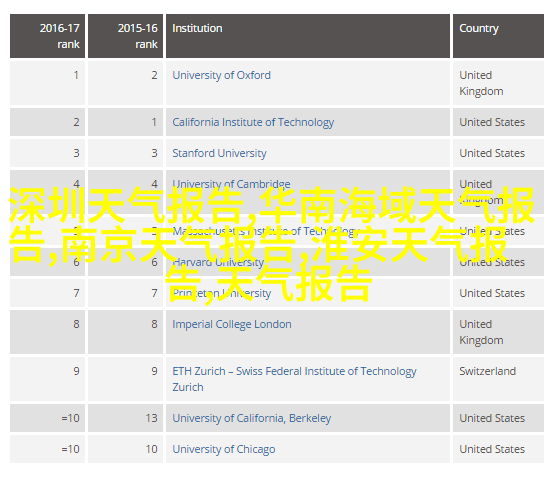Viewport: 560px width, 480px height.
Task: Open the University of Oxford link
Action: pyautogui.click(x=221, y=75)
